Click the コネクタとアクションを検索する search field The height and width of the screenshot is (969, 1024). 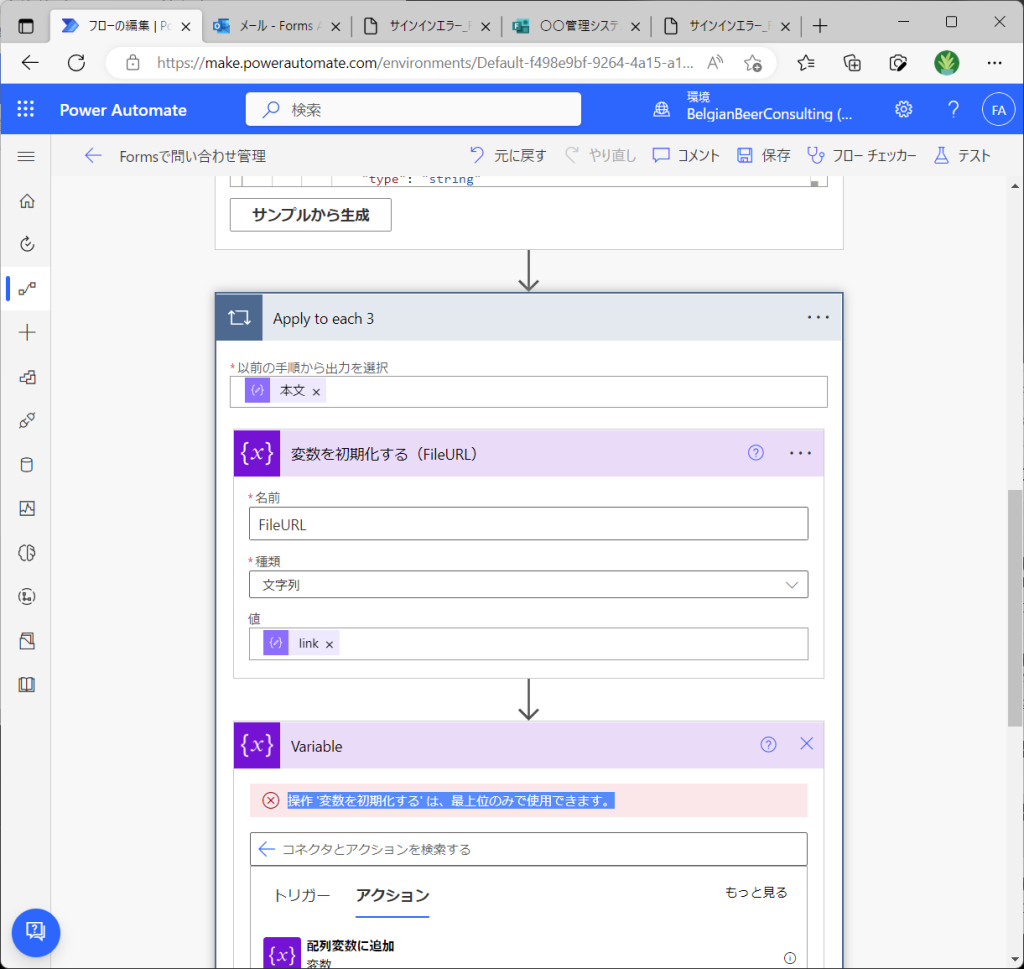528,849
